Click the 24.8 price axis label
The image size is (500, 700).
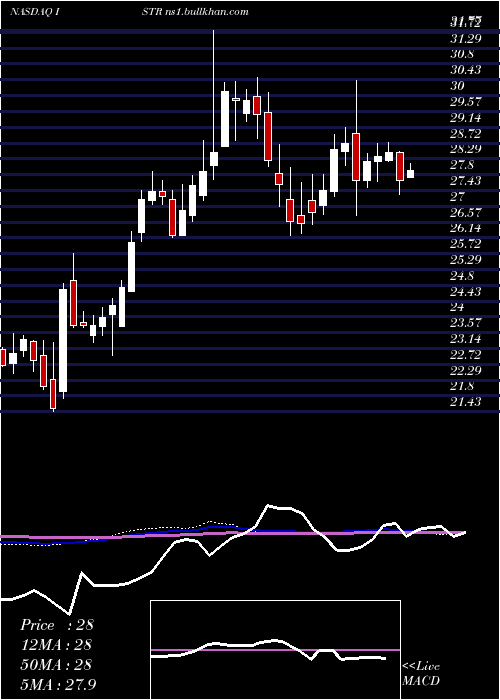pos(463,275)
